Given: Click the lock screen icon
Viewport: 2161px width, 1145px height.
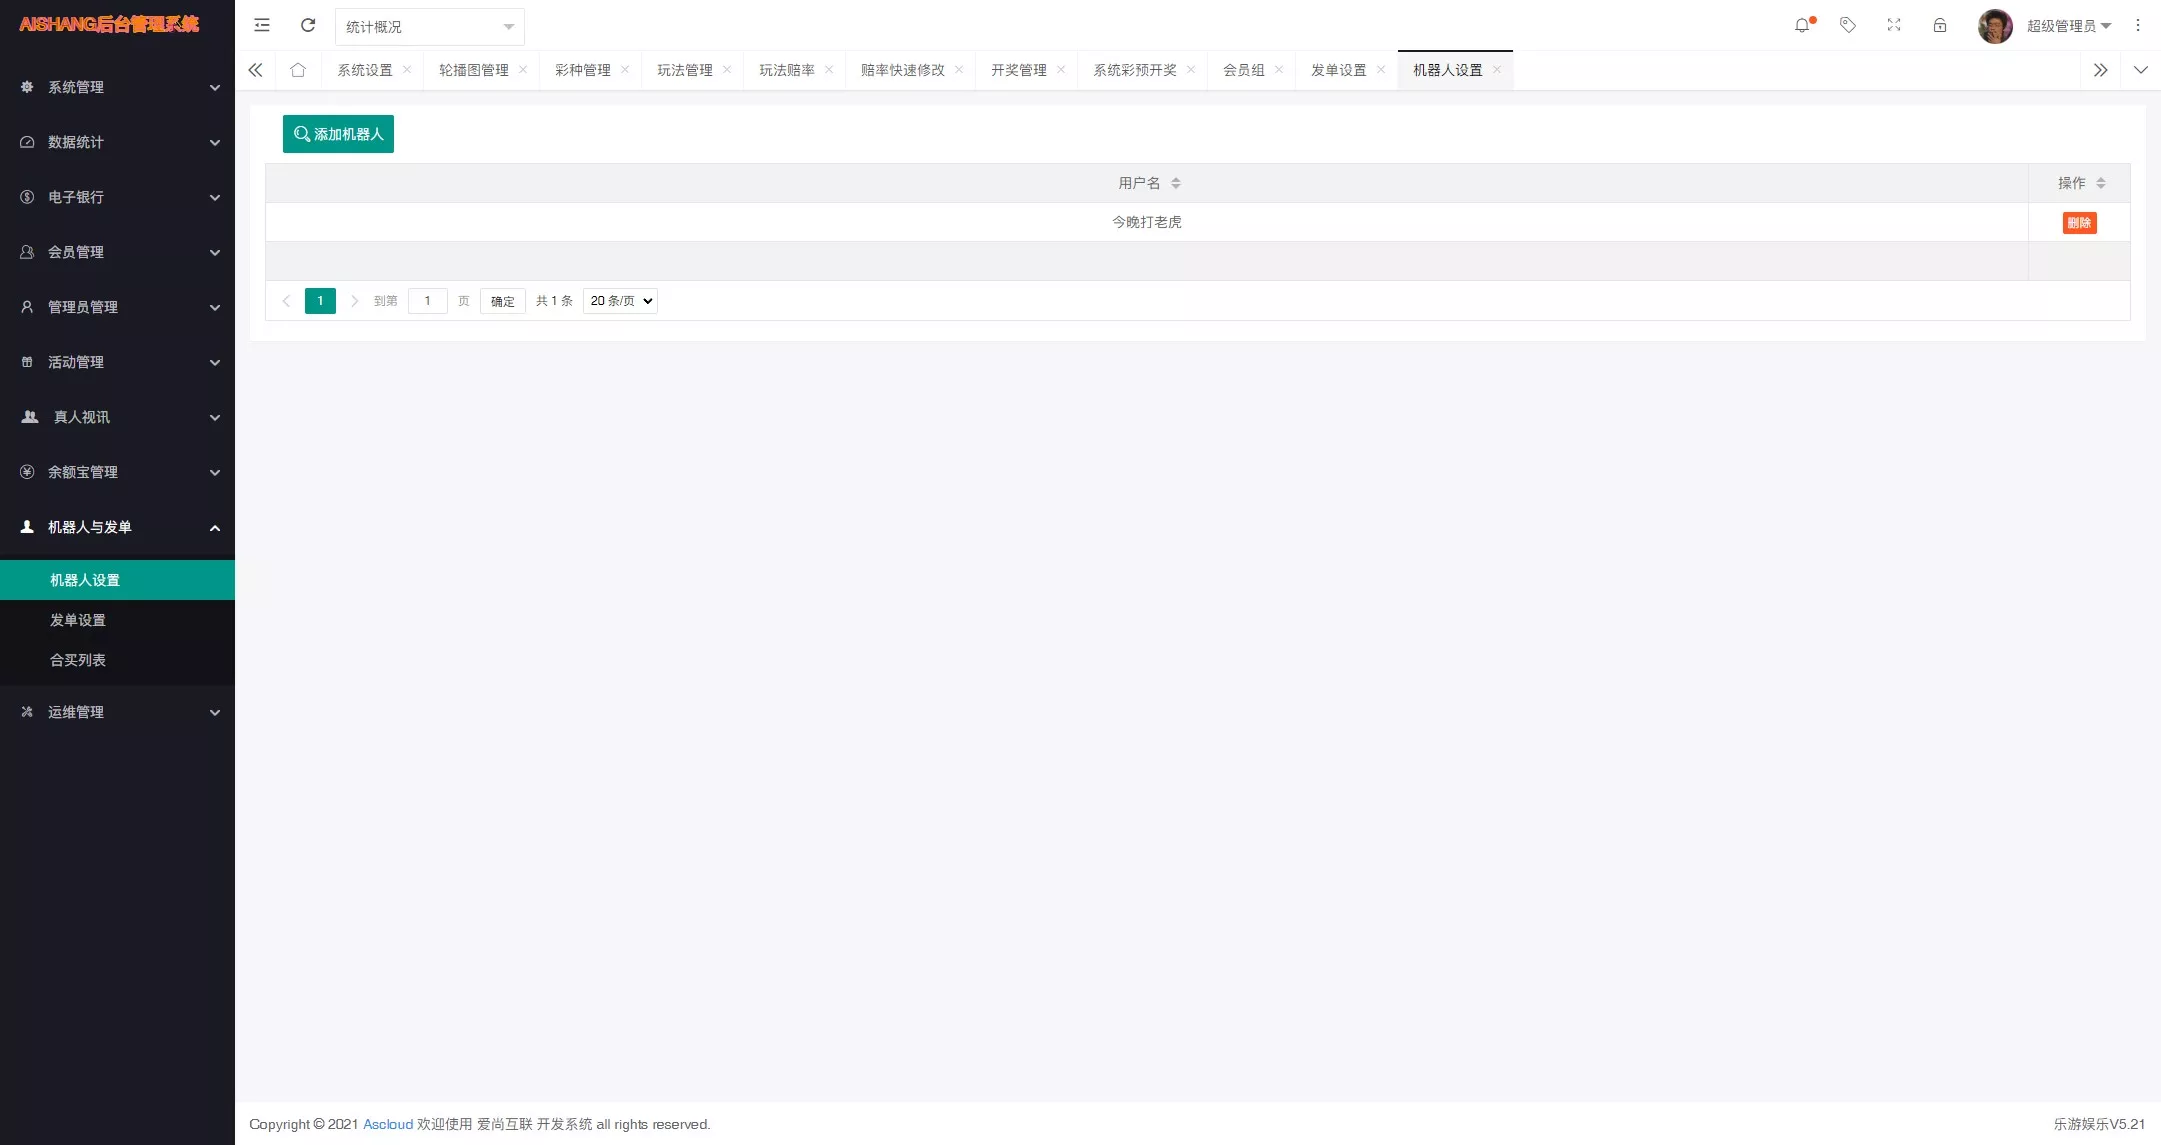Looking at the screenshot, I should point(1940,25).
